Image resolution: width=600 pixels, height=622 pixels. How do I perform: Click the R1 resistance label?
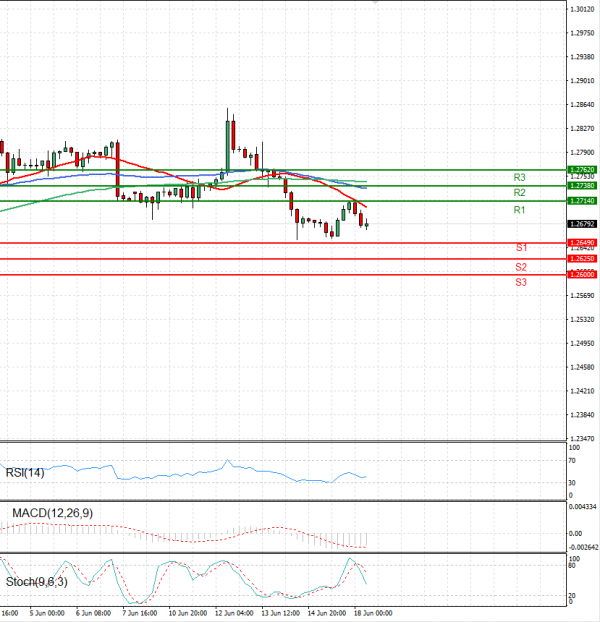[519, 210]
